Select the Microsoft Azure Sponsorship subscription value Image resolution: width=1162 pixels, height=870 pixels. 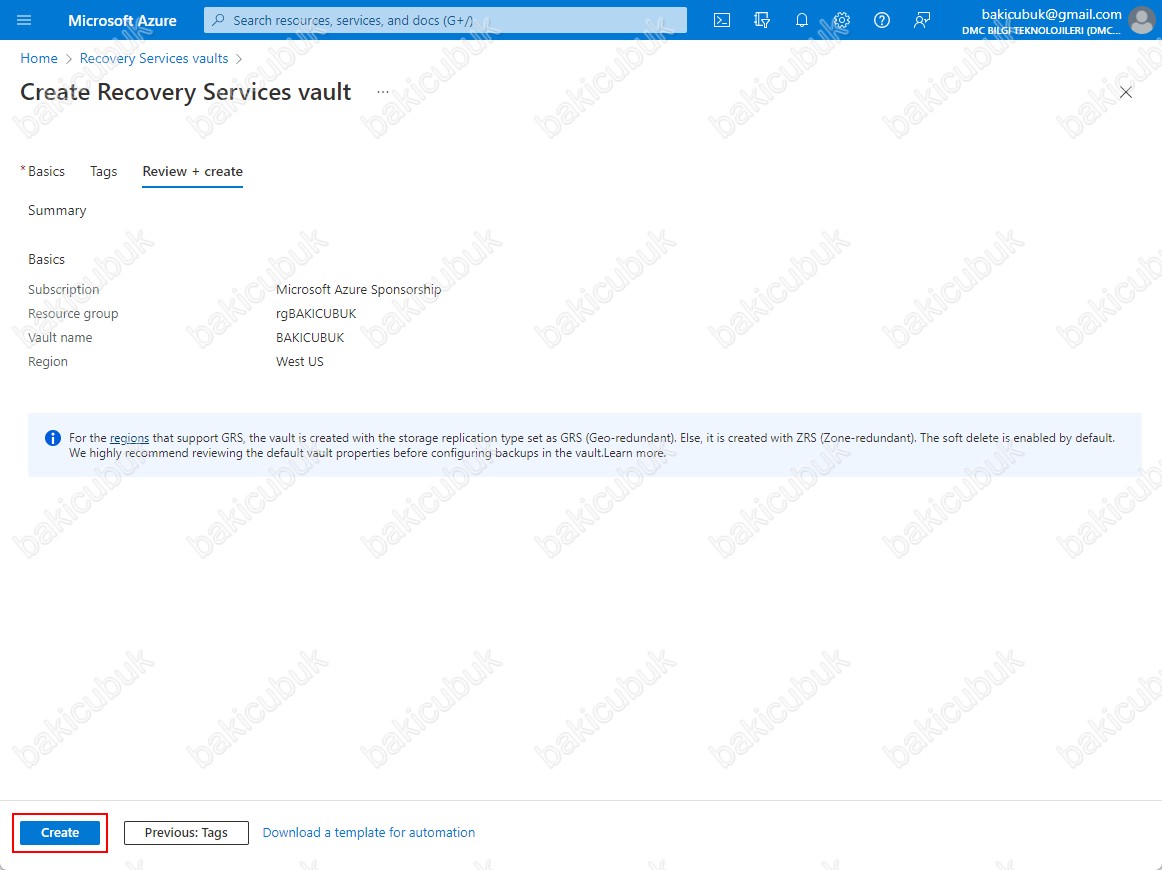click(359, 289)
